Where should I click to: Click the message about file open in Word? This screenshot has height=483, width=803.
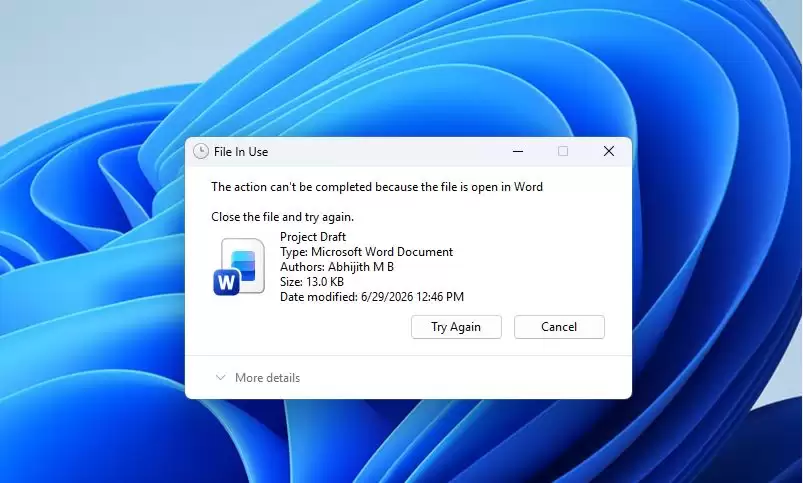pyautogui.click(x=377, y=187)
